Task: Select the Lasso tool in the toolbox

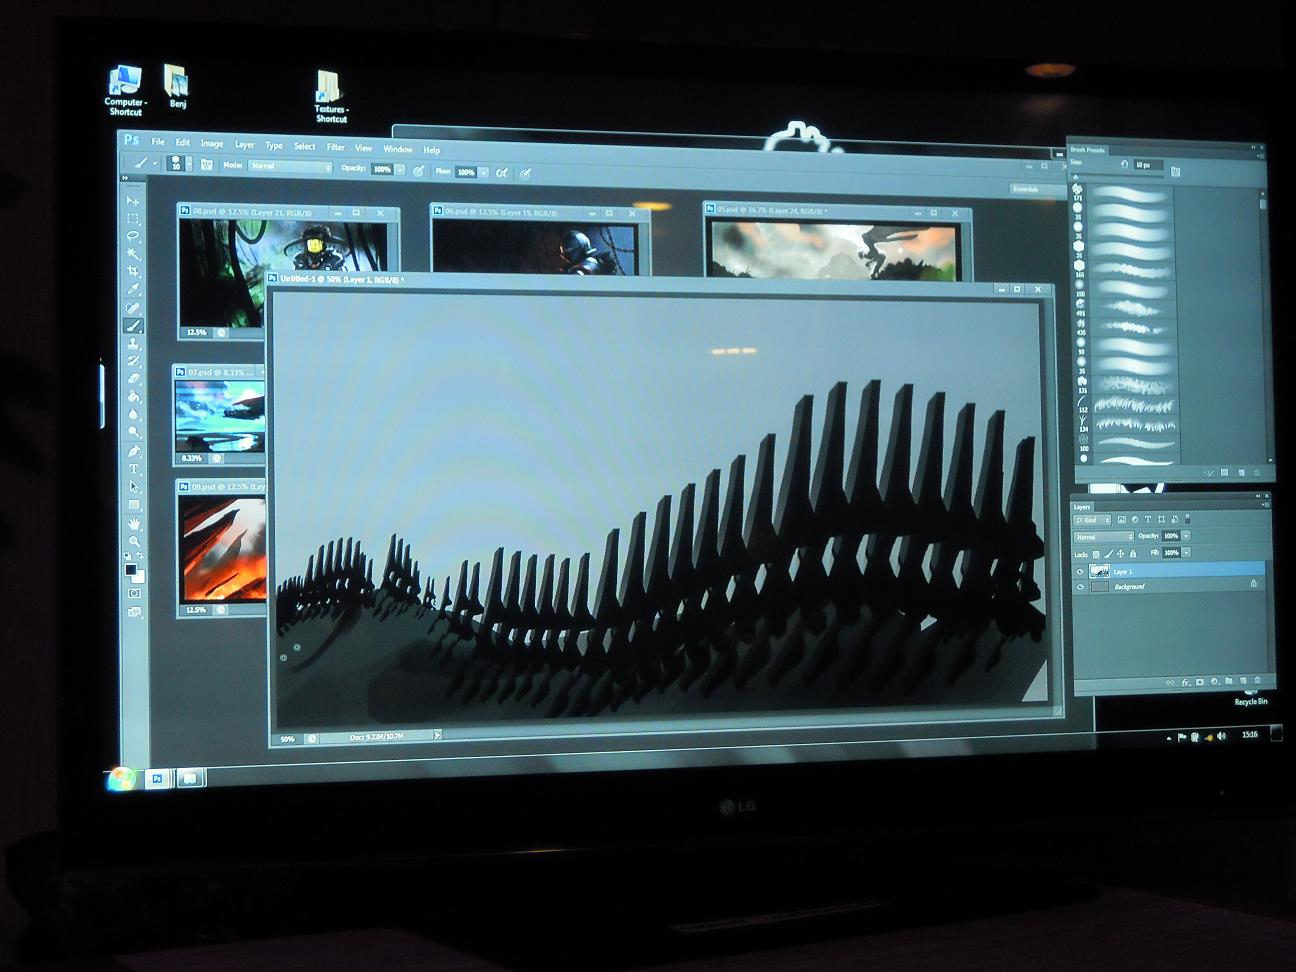Action: pos(132,236)
